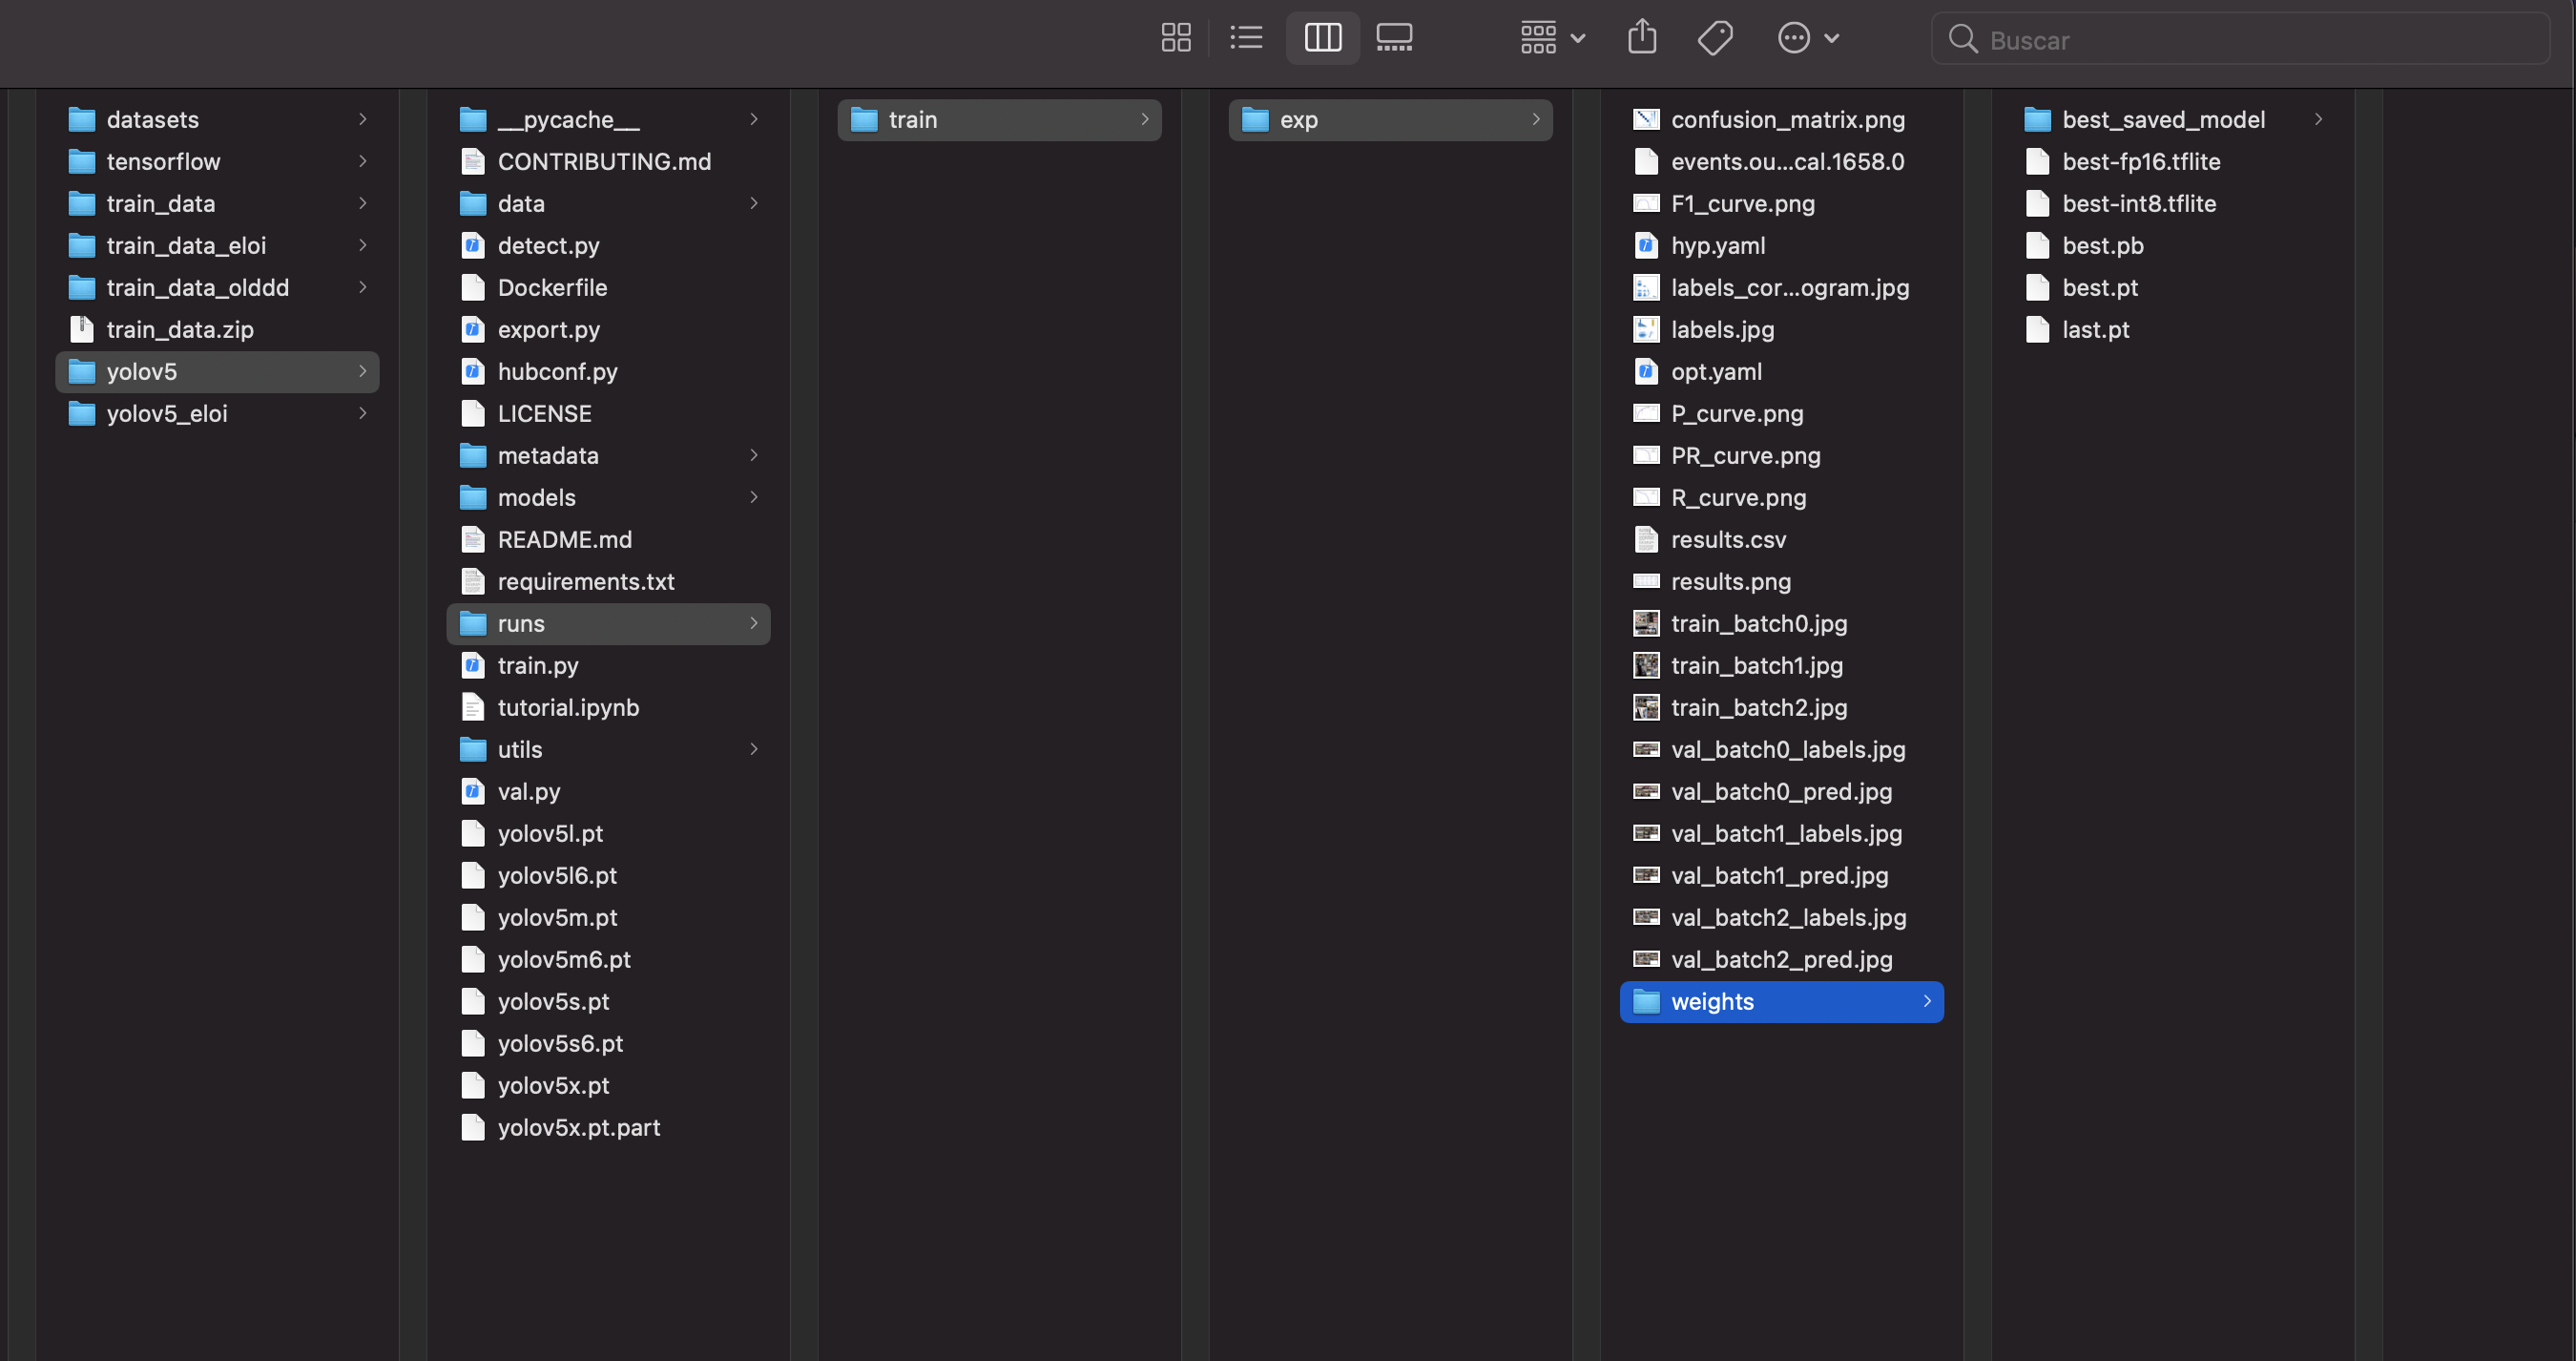The height and width of the screenshot is (1361, 2576).
Task: Select the best.pt file
Action: [x=2100, y=287]
